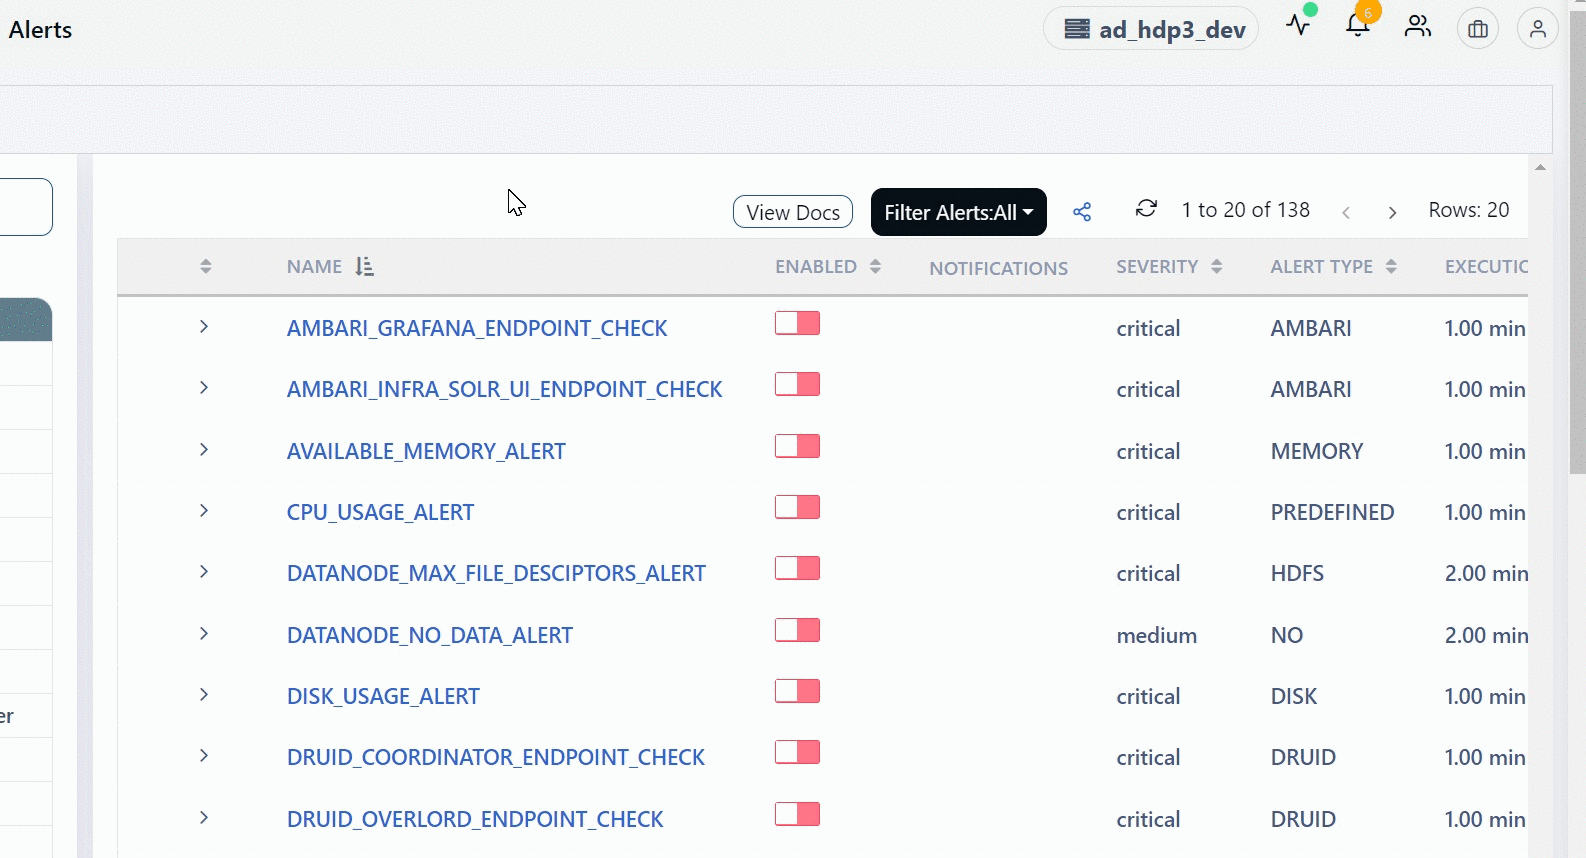Viewport: 1586px width, 858px height.
Task: Open the user profile icon
Action: 1538,29
